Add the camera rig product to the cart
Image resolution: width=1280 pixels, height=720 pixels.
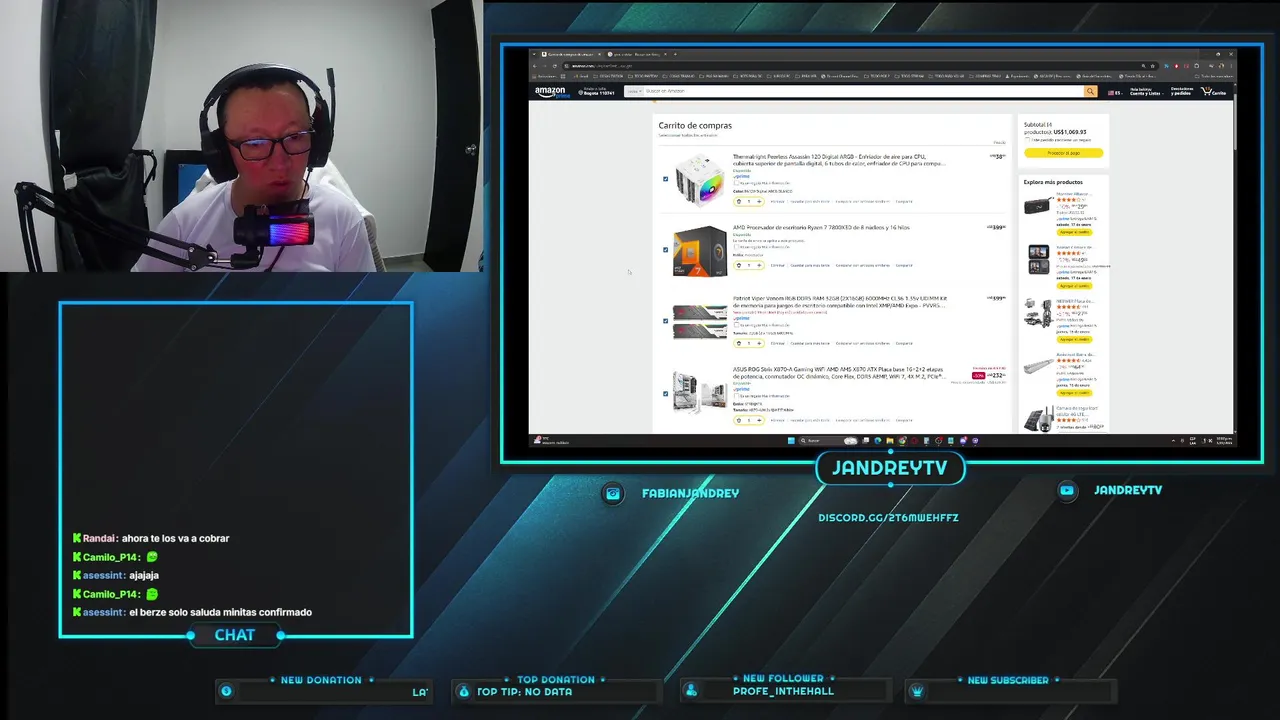click(x=1074, y=339)
